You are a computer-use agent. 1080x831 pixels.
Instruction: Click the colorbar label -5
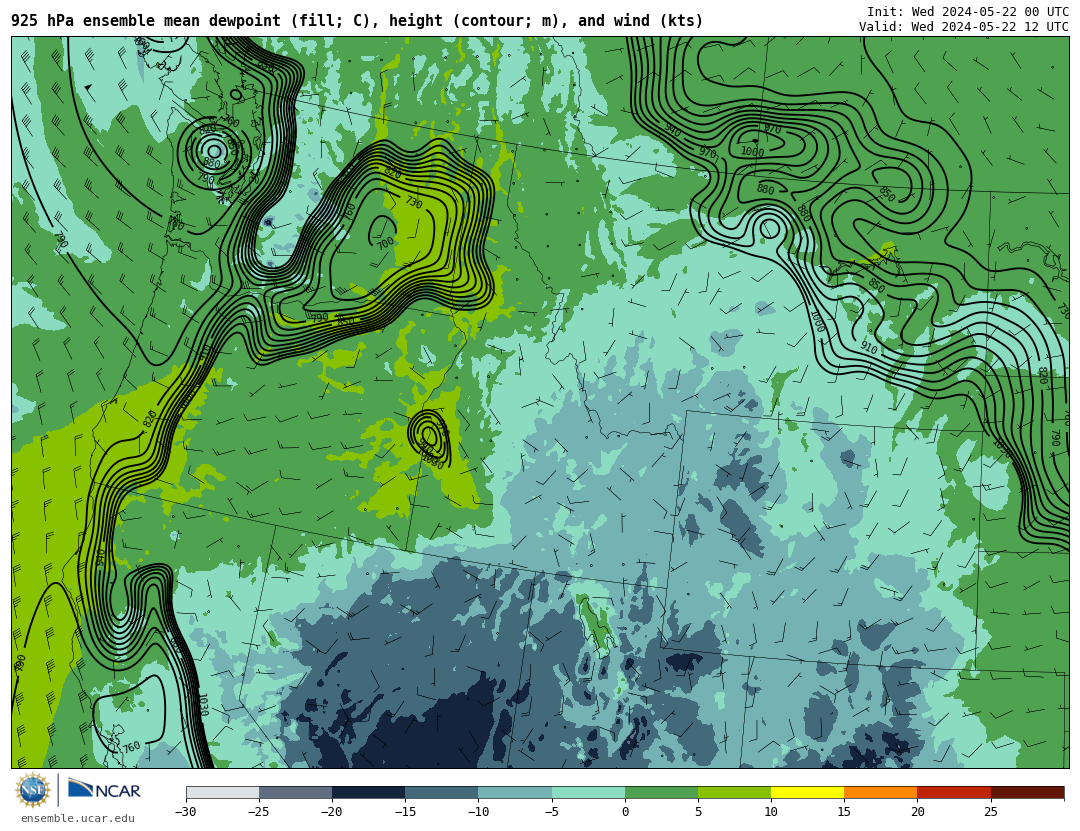pyautogui.click(x=552, y=812)
